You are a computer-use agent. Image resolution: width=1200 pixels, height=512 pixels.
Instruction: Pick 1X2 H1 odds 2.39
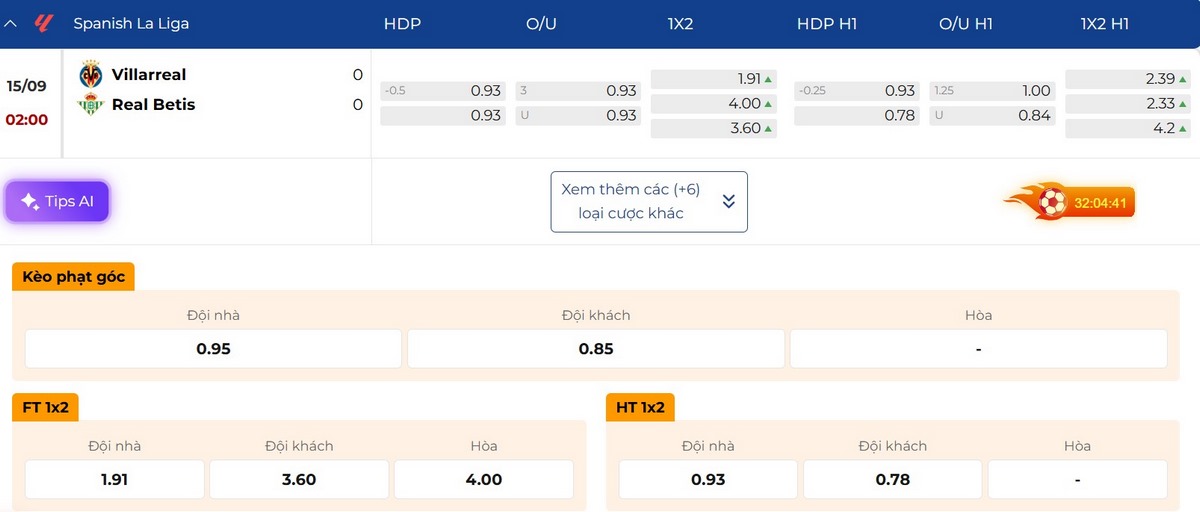coord(1128,78)
